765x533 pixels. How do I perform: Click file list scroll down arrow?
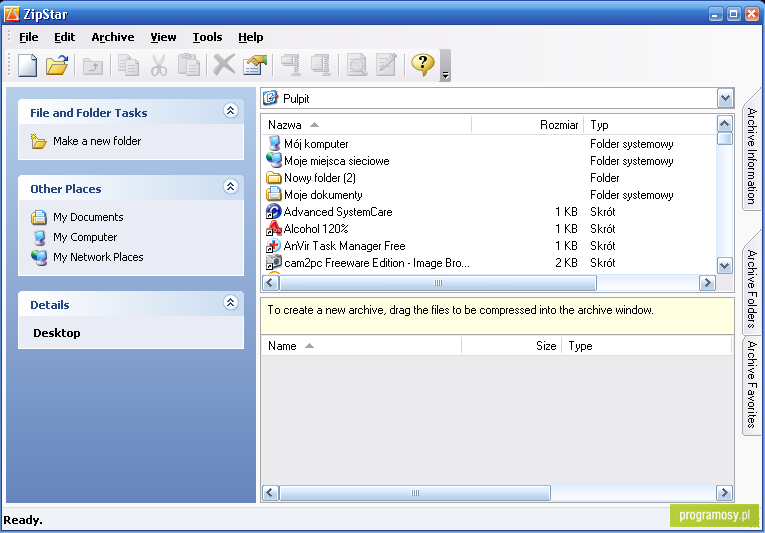(x=725, y=266)
